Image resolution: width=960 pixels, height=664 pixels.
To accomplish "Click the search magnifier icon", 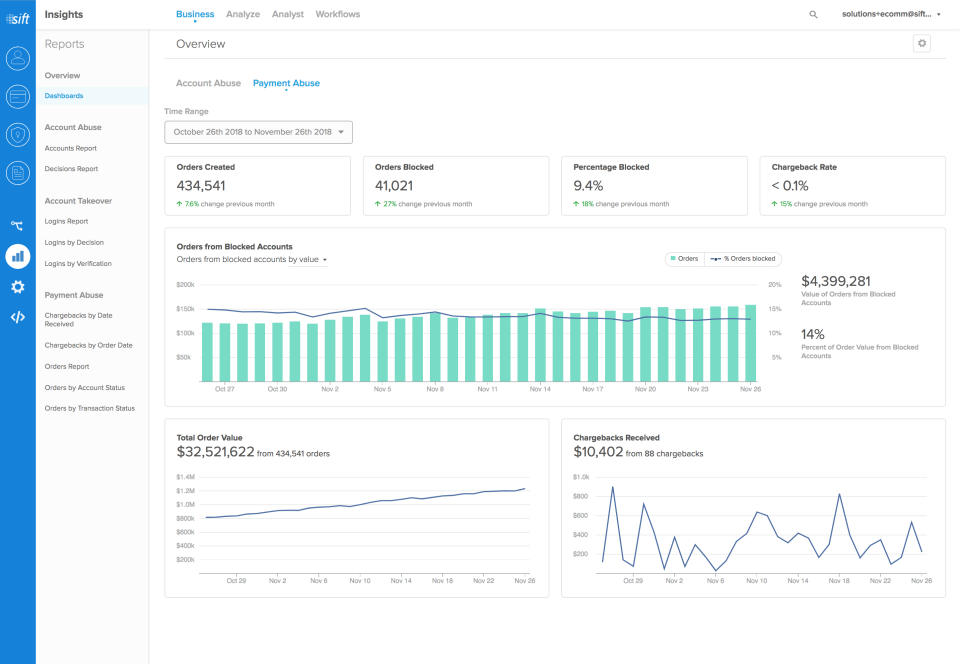I will click(813, 15).
